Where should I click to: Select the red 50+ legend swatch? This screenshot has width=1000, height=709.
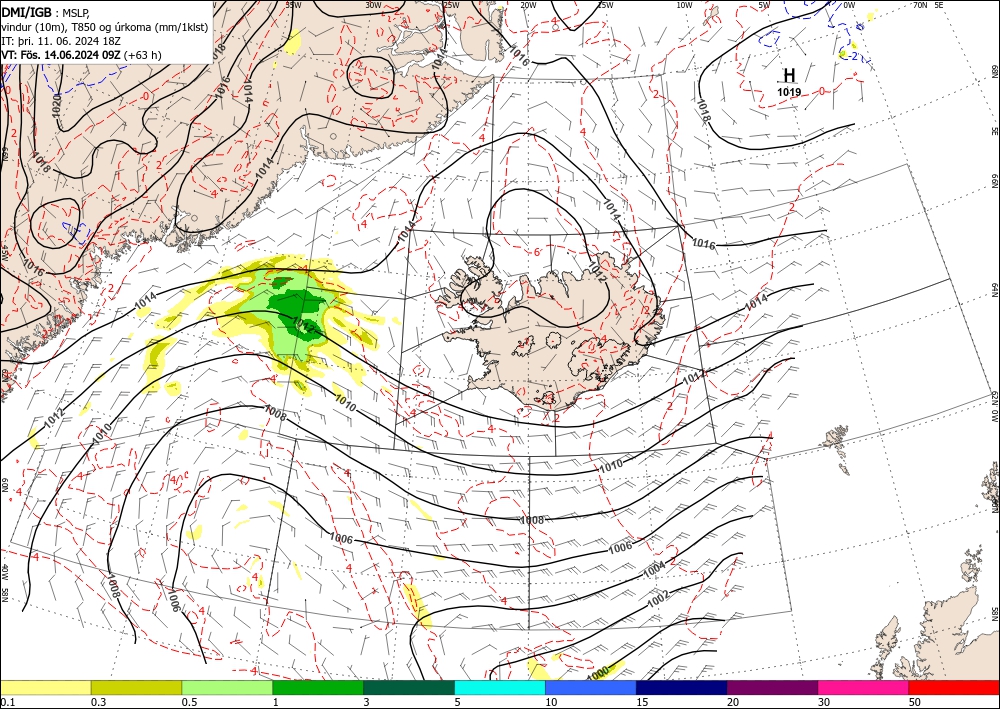[x=954, y=687]
